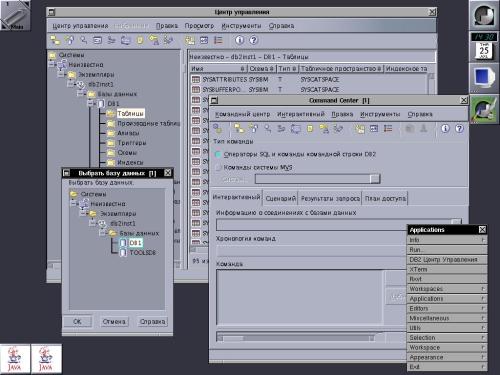Image resolution: width=500 pixels, height=375 pixels.
Task: Open Journal notebook icon in Control Center toolbar
Action: (x=140, y=40)
